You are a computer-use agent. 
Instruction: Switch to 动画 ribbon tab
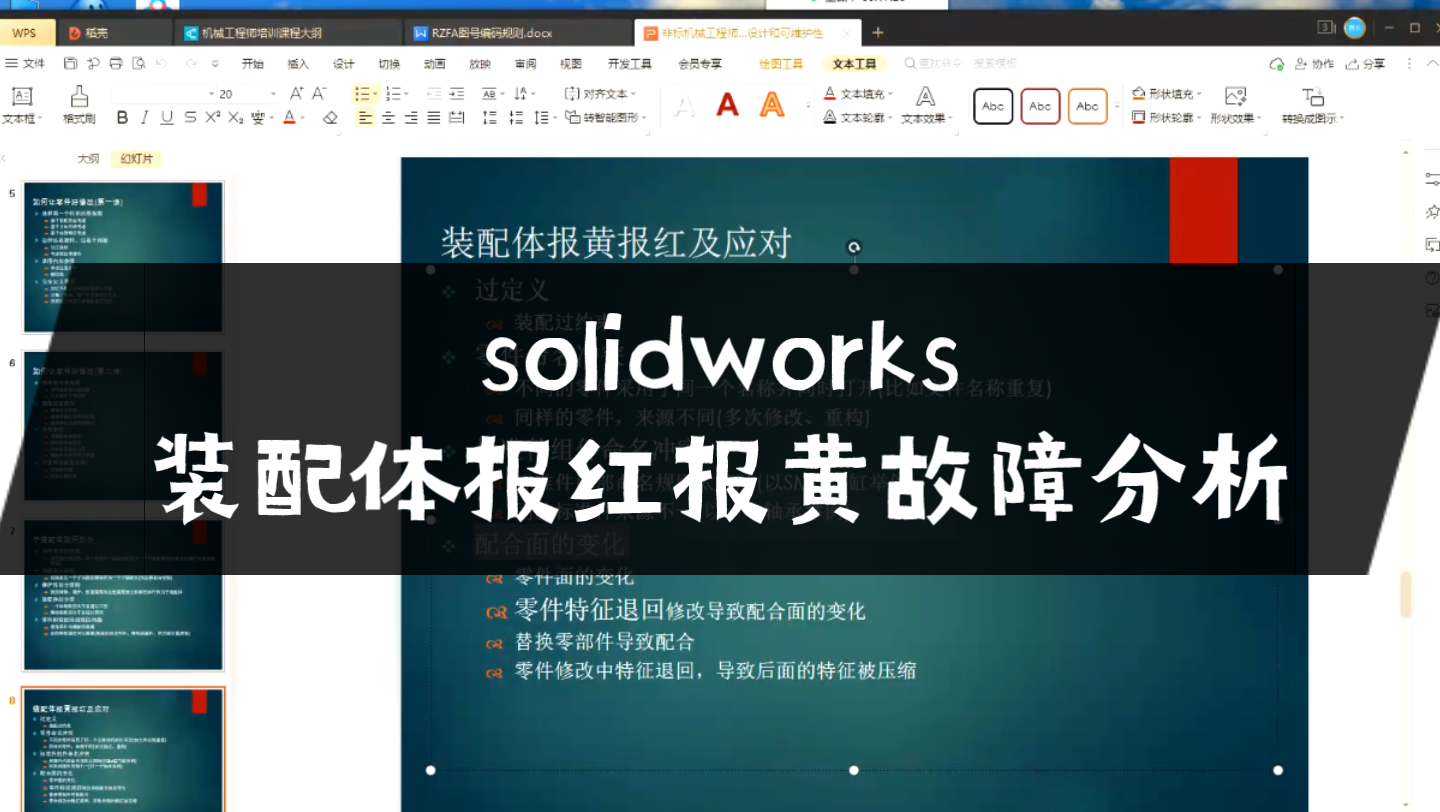(434, 64)
